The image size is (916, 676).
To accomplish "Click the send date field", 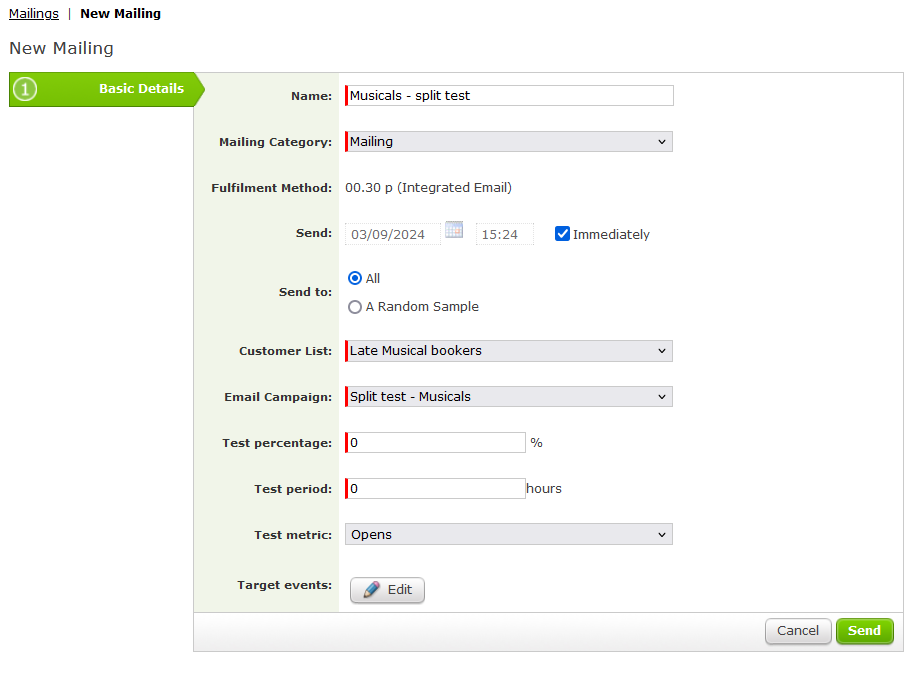I will tap(393, 234).
